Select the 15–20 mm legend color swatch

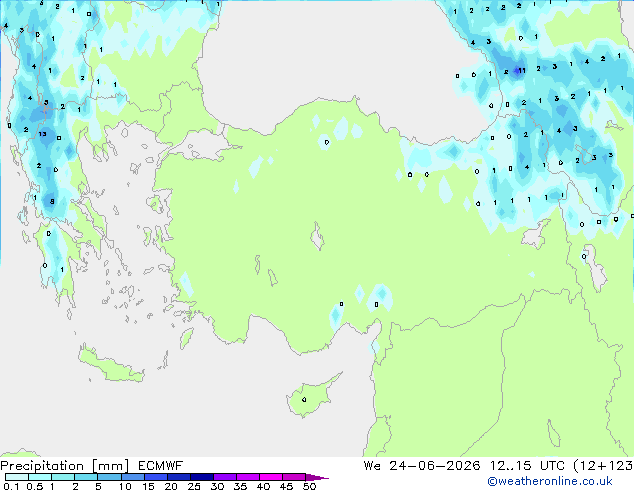(155, 477)
